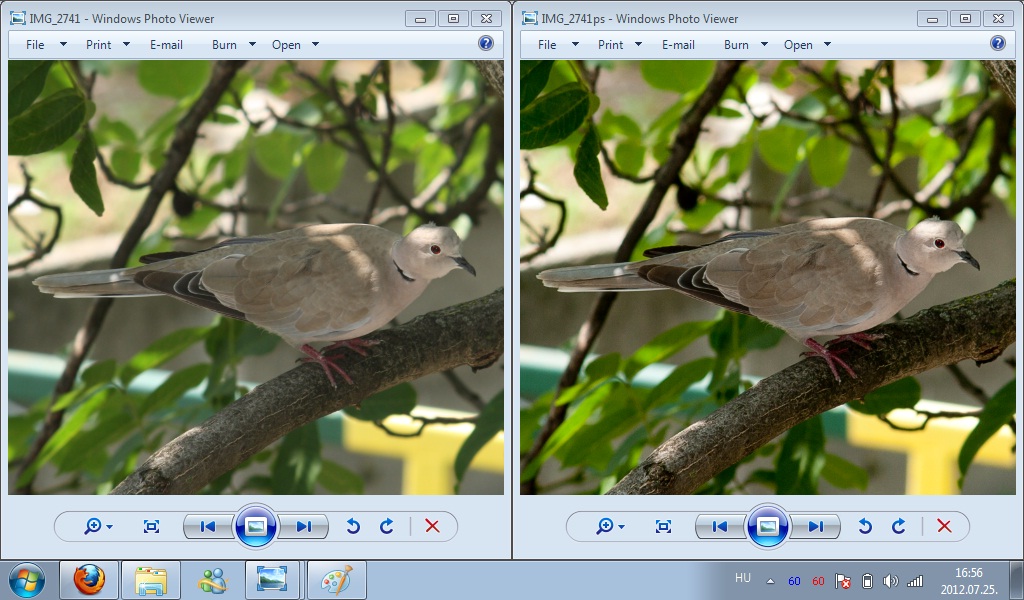Fit image to window in IMG_2741ps viewer
1024x600 pixels.
tap(664, 526)
